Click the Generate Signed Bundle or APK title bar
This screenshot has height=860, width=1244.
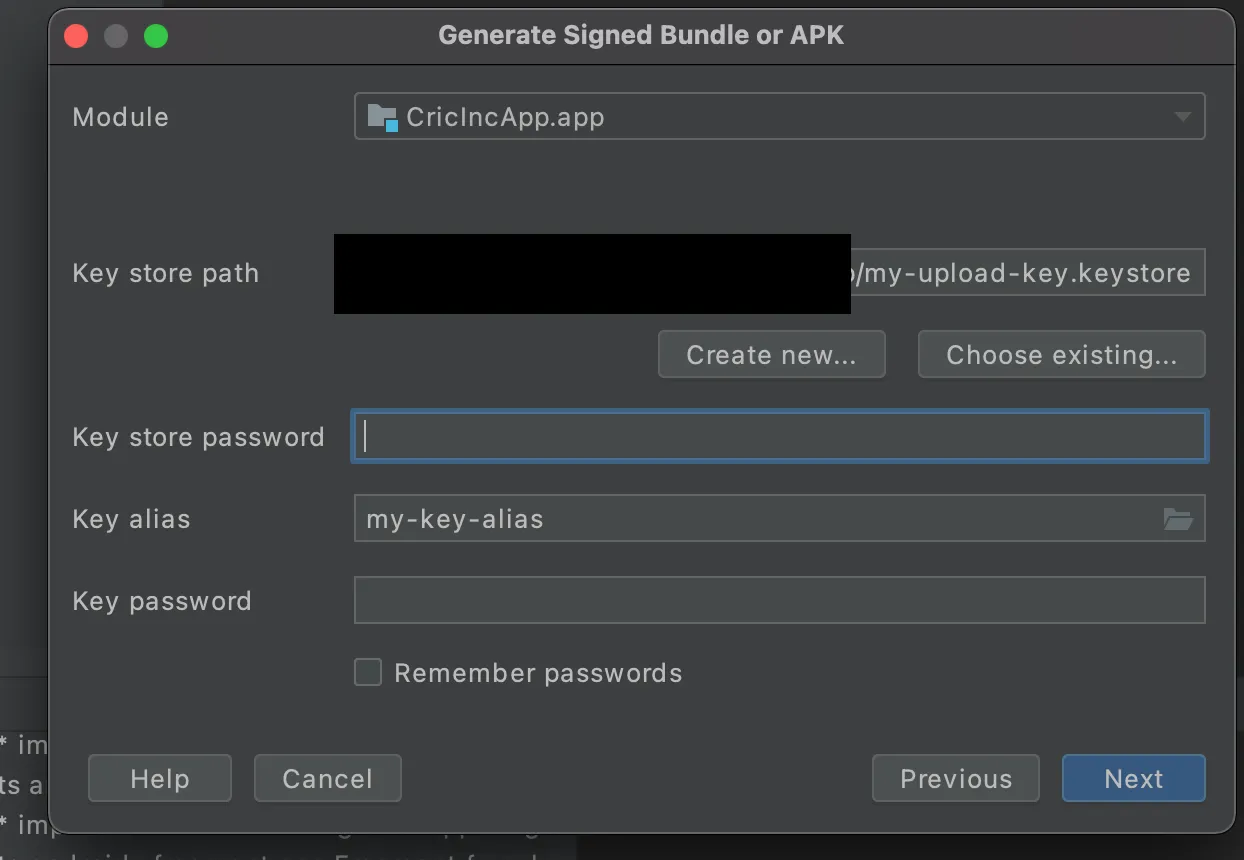tap(640, 36)
